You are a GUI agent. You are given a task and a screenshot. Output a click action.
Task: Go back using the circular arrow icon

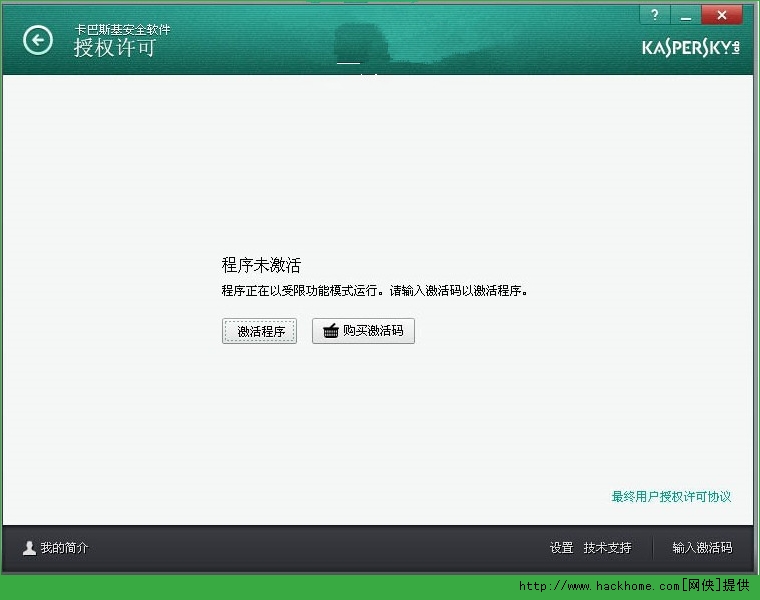(37, 40)
